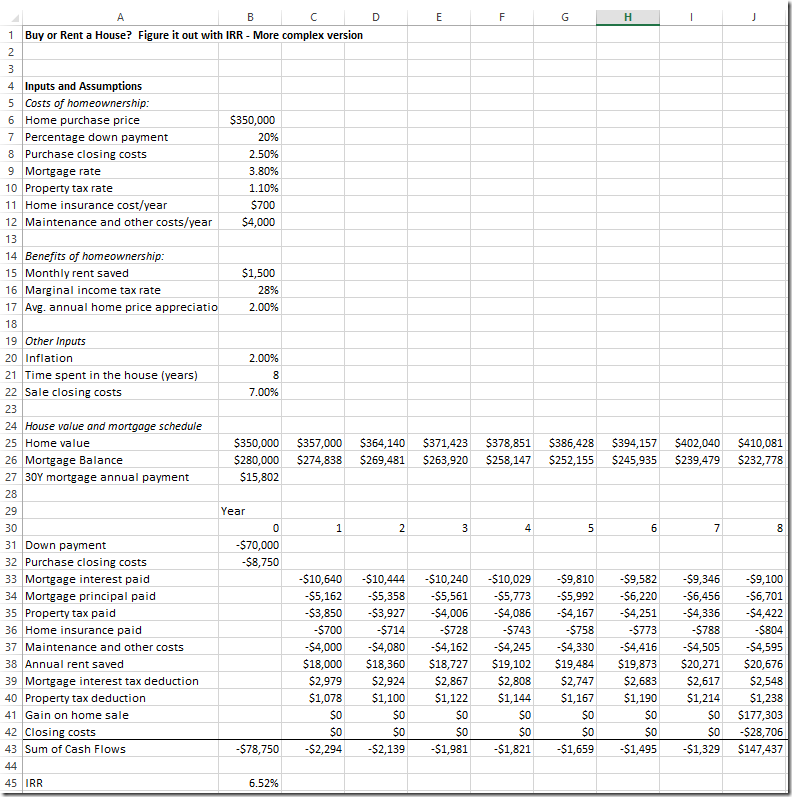The height and width of the screenshot is (797, 792).
Task: Select column J header
Action: pos(754,17)
